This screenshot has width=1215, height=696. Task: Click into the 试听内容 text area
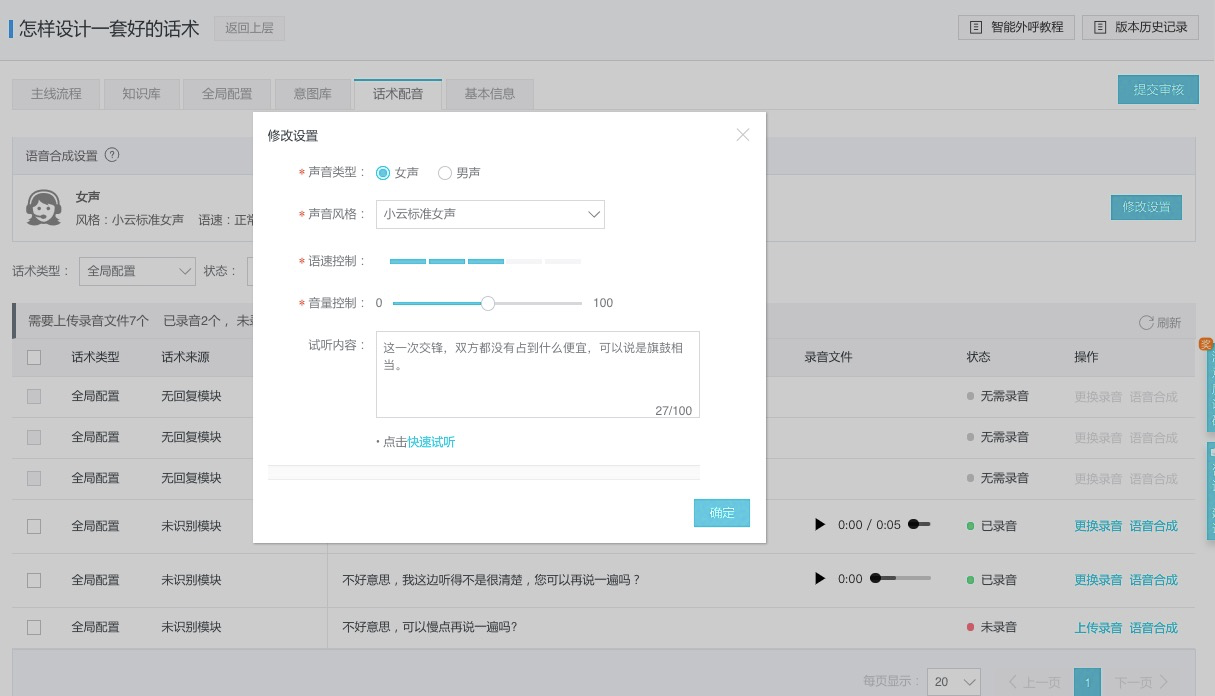pyautogui.click(x=538, y=374)
